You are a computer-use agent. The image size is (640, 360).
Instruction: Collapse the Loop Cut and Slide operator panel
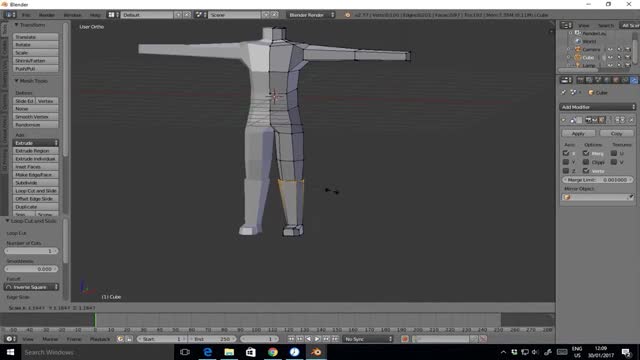[7, 221]
